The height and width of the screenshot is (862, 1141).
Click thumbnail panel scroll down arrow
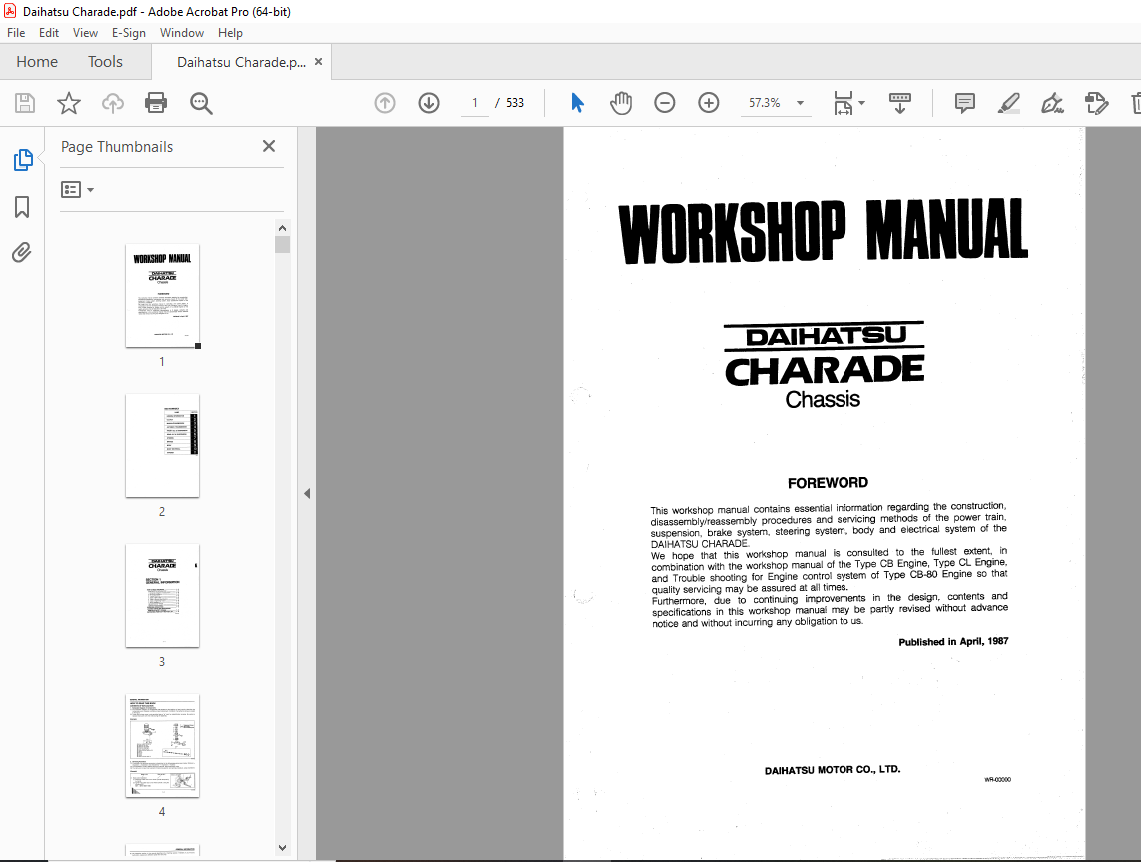pyautogui.click(x=282, y=847)
